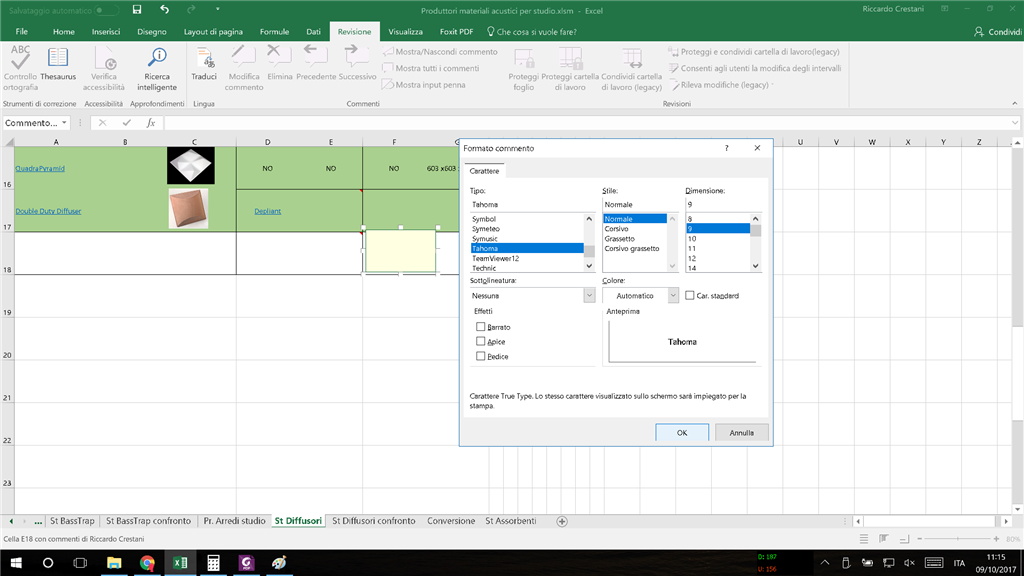Open Rileva modifiche legacy dropdown

point(721,85)
